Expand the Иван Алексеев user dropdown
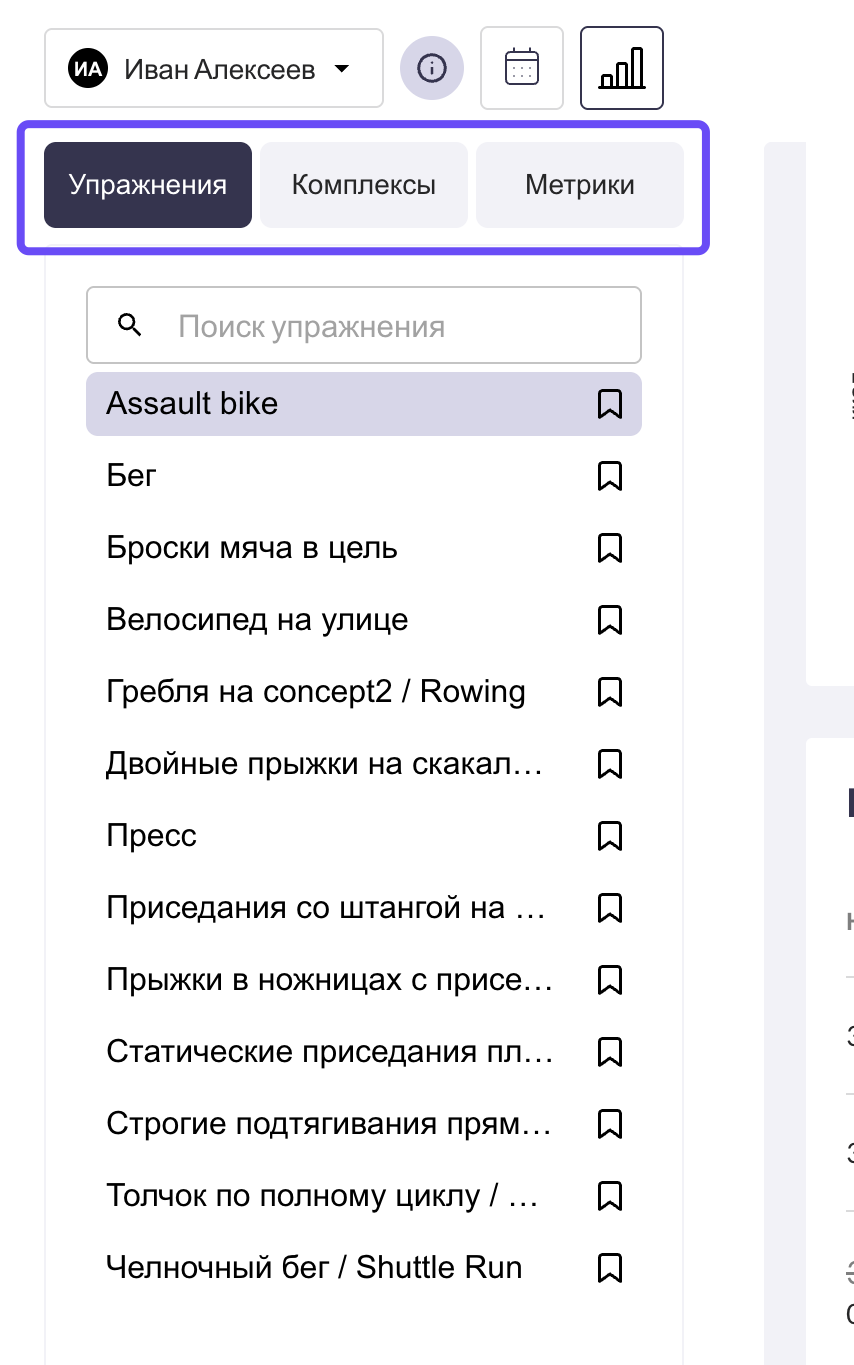Image resolution: width=854 pixels, height=1365 pixels. 341,69
